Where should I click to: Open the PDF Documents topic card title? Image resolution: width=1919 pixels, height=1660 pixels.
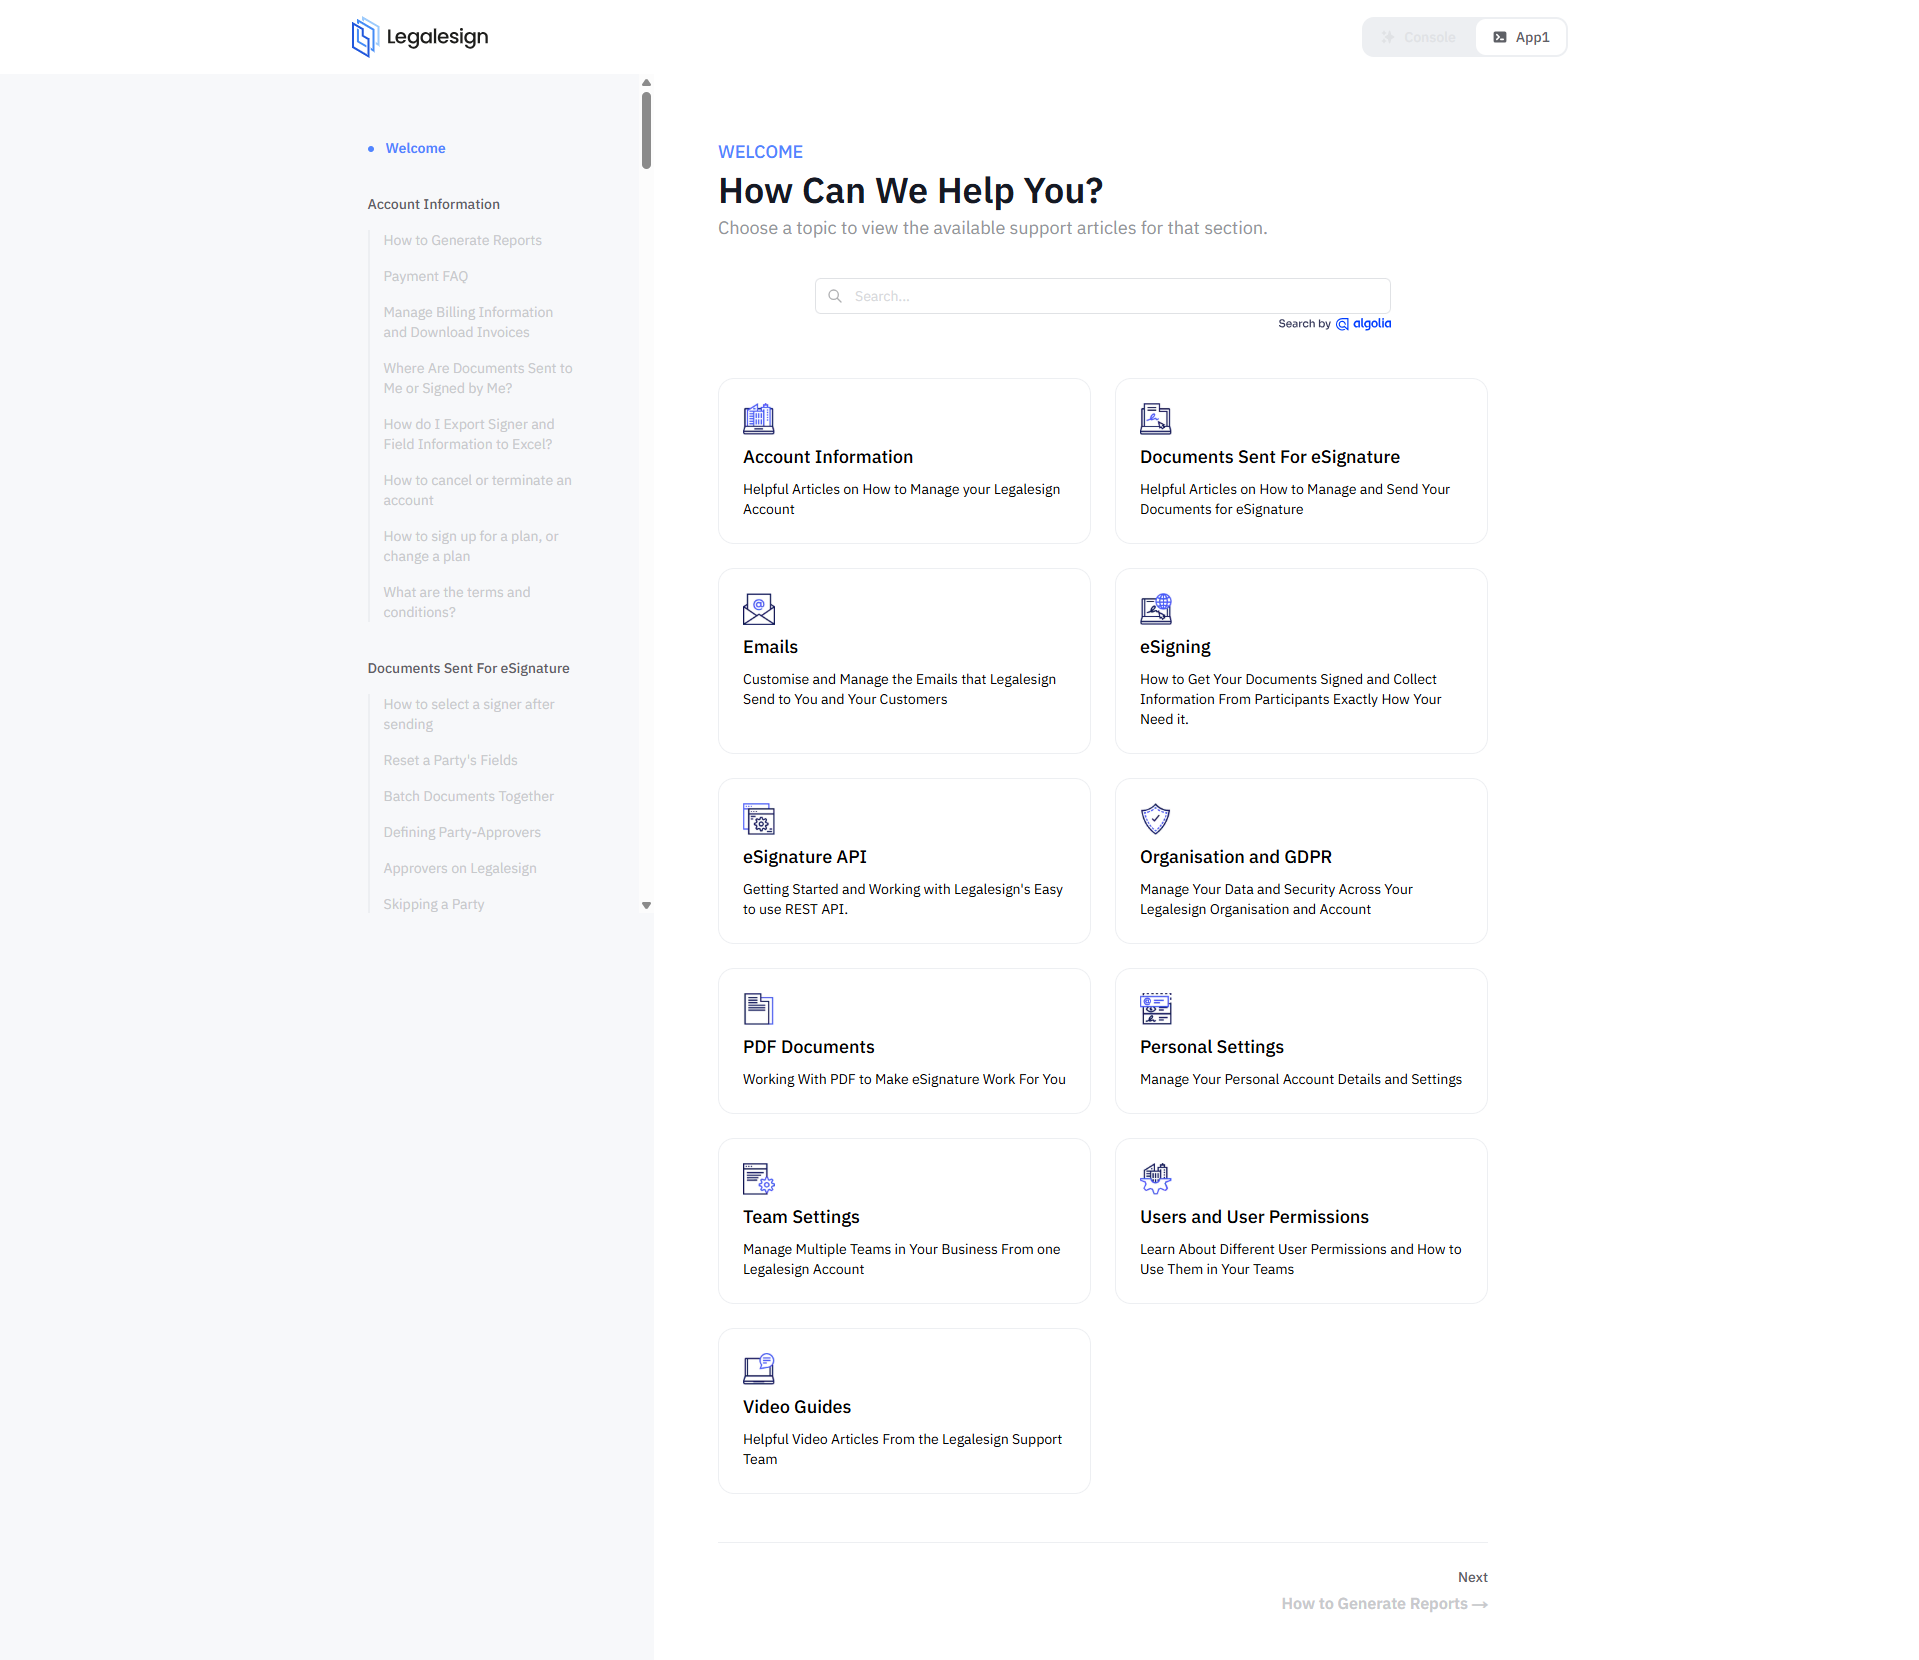[x=808, y=1047]
